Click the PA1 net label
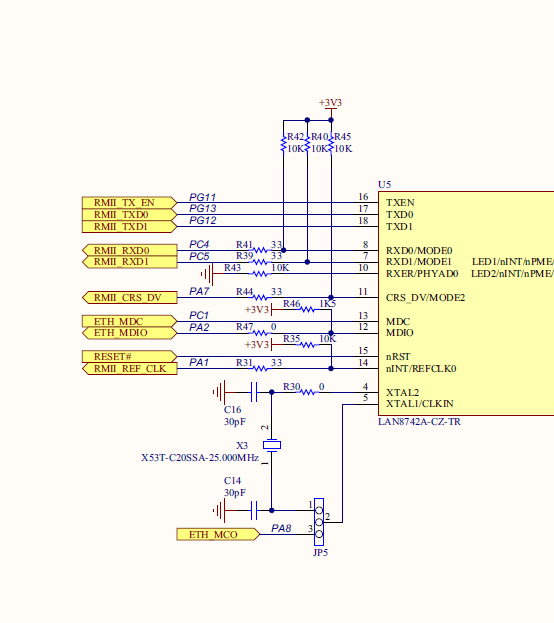 (199, 363)
